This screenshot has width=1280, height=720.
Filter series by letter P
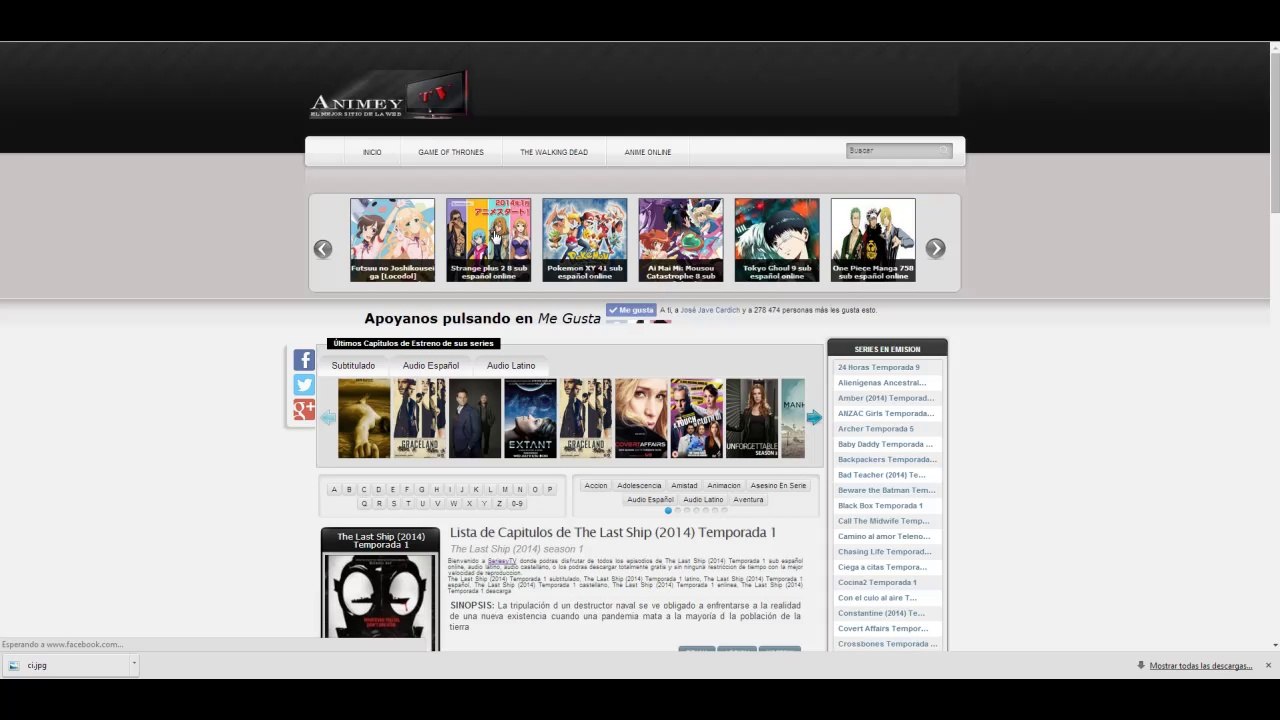point(550,490)
